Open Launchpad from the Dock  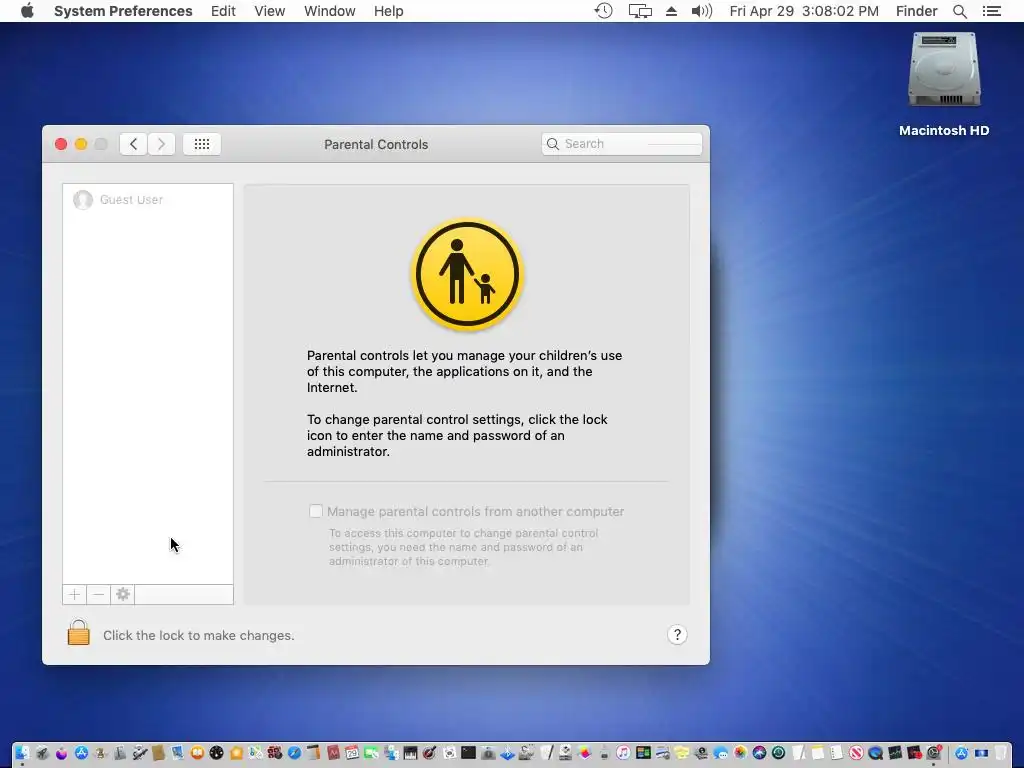pos(42,753)
